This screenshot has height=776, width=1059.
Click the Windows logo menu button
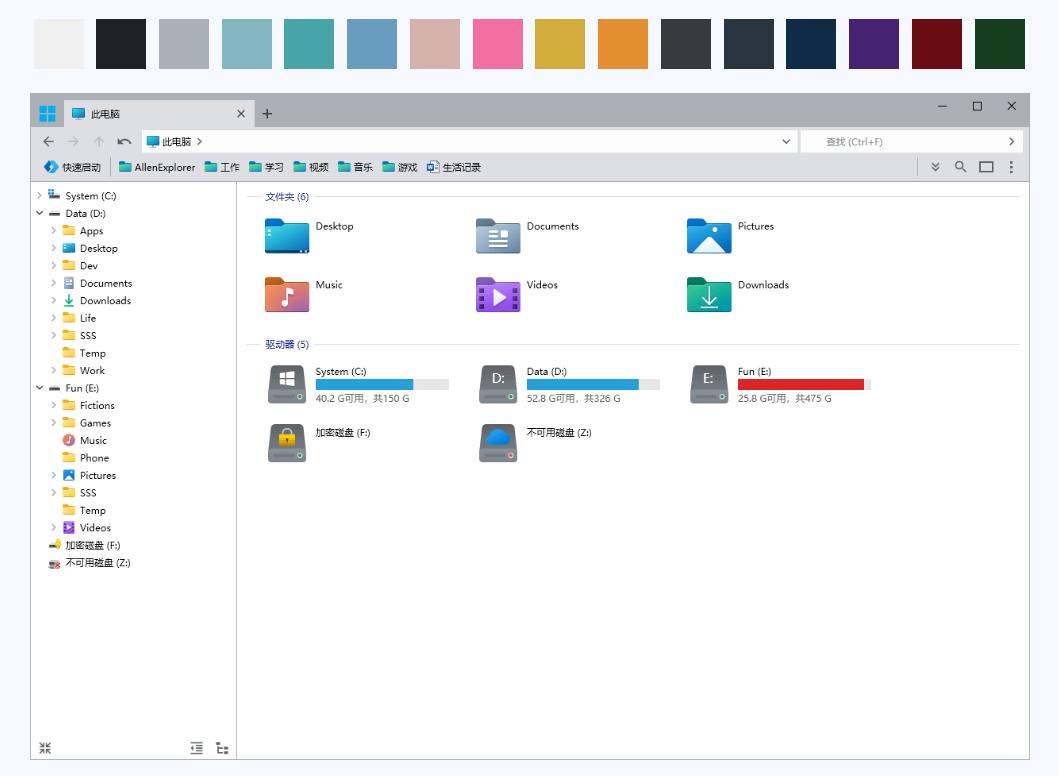(x=47, y=113)
